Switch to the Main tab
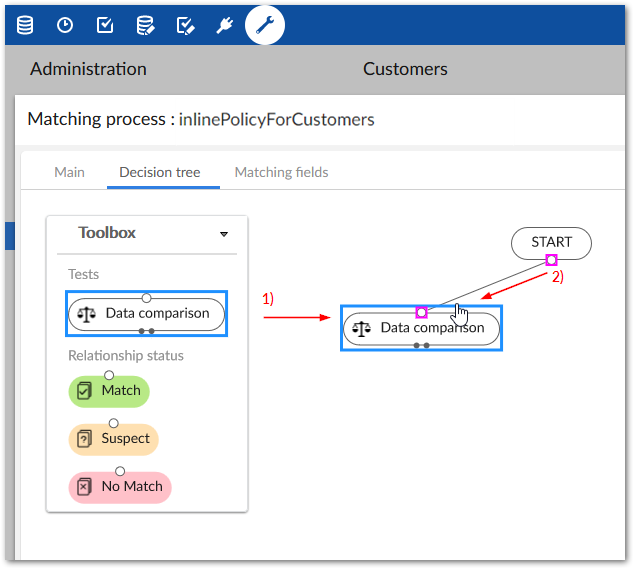Image resolution: width=634 pixels, height=569 pixels. coord(69,172)
